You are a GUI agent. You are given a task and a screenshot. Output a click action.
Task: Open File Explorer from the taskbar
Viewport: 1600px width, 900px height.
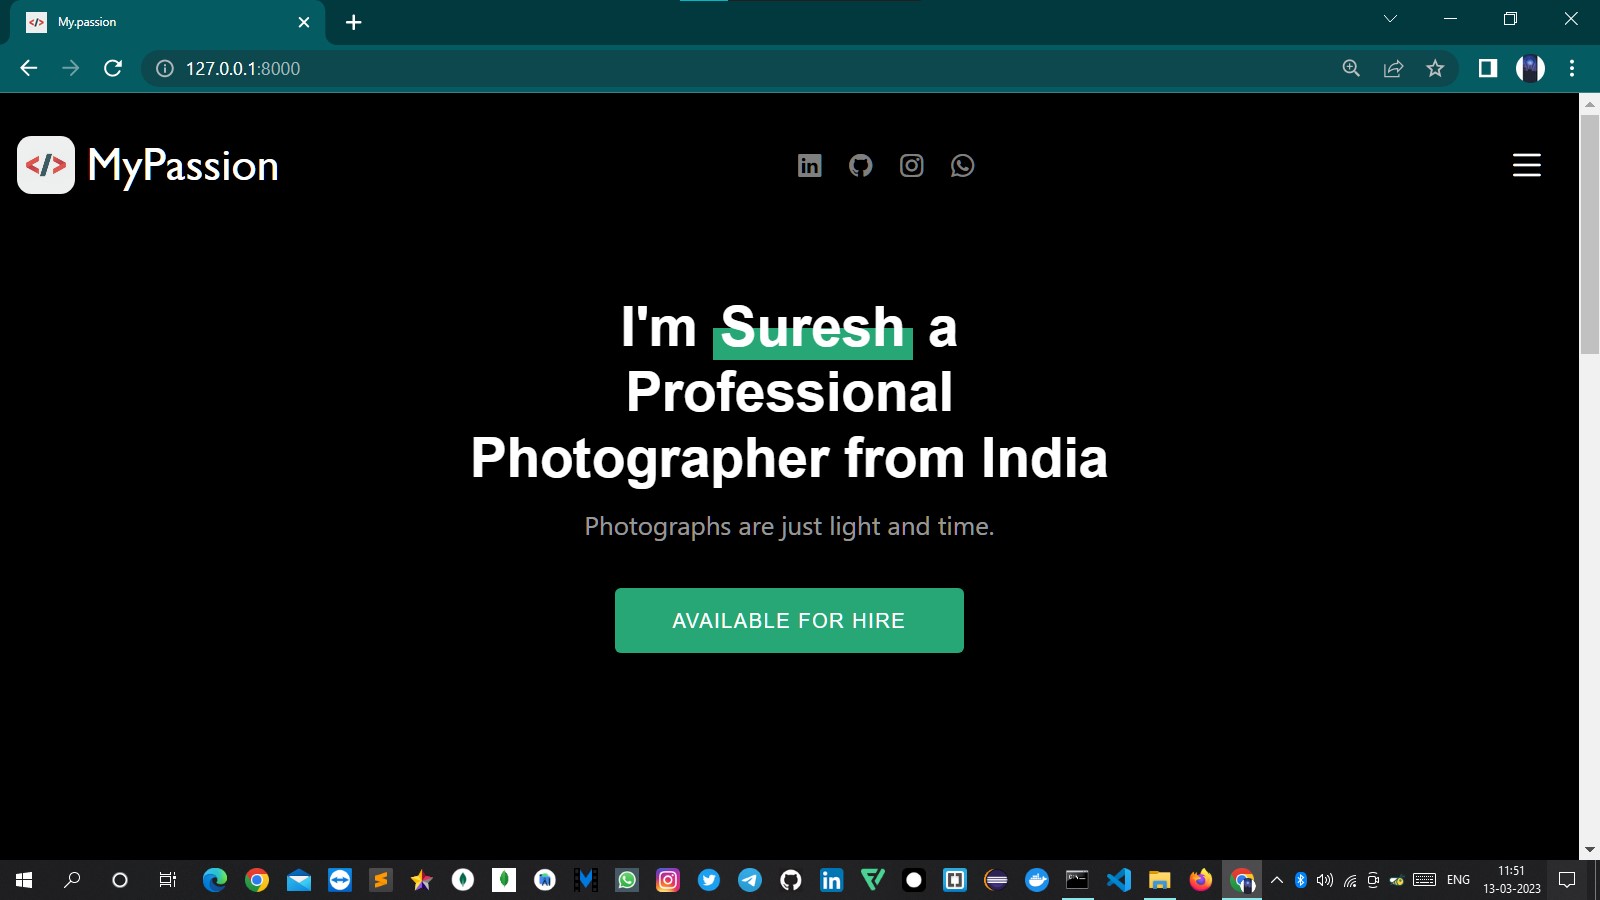tap(1160, 880)
